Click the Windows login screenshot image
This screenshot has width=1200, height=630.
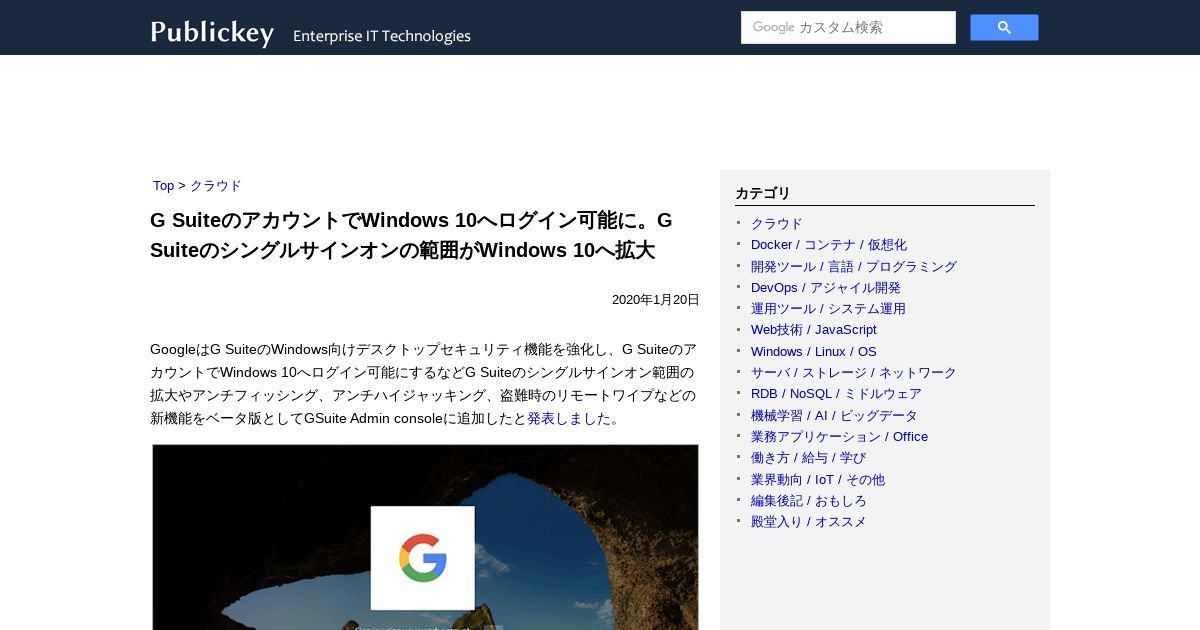425,537
